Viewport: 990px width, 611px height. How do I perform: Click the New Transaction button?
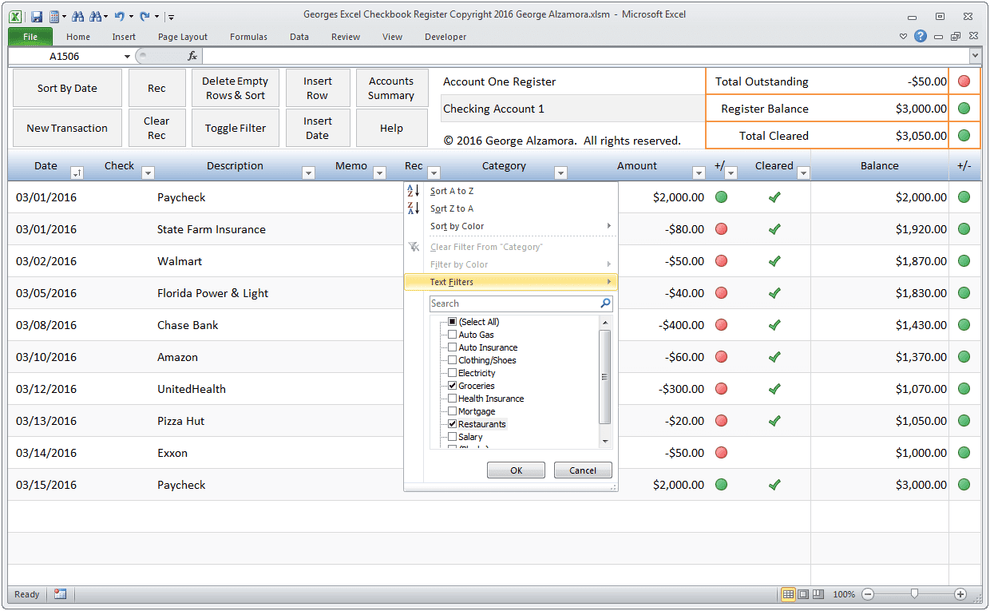click(x=67, y=127)
